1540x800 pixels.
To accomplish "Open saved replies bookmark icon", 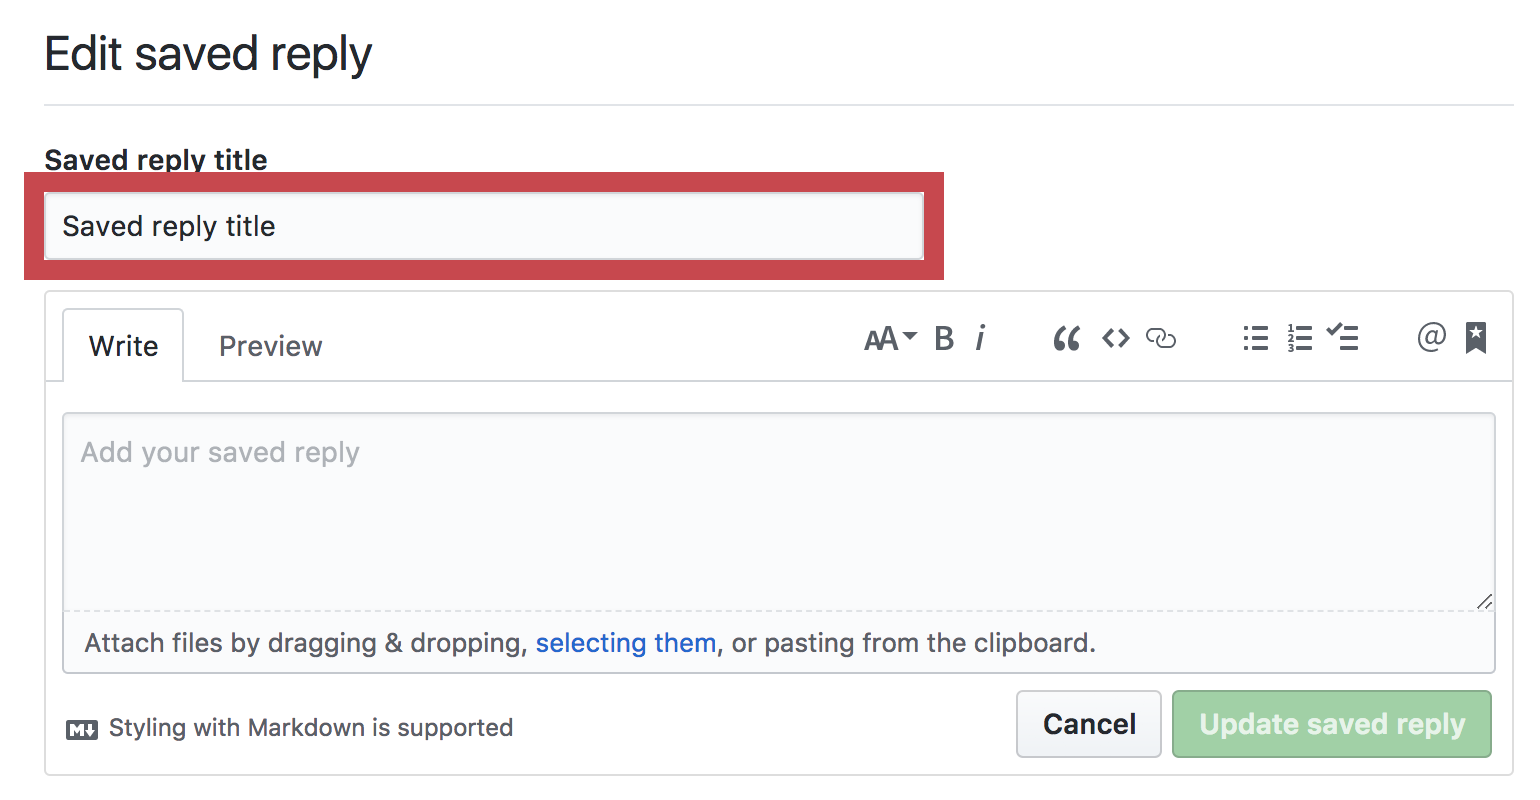I will [x=1476, y=338].
